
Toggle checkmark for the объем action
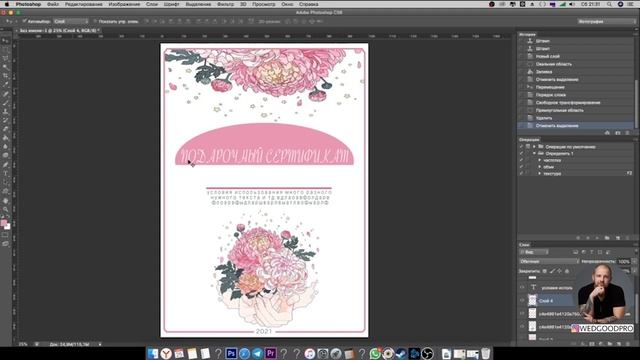coord(521,167)
